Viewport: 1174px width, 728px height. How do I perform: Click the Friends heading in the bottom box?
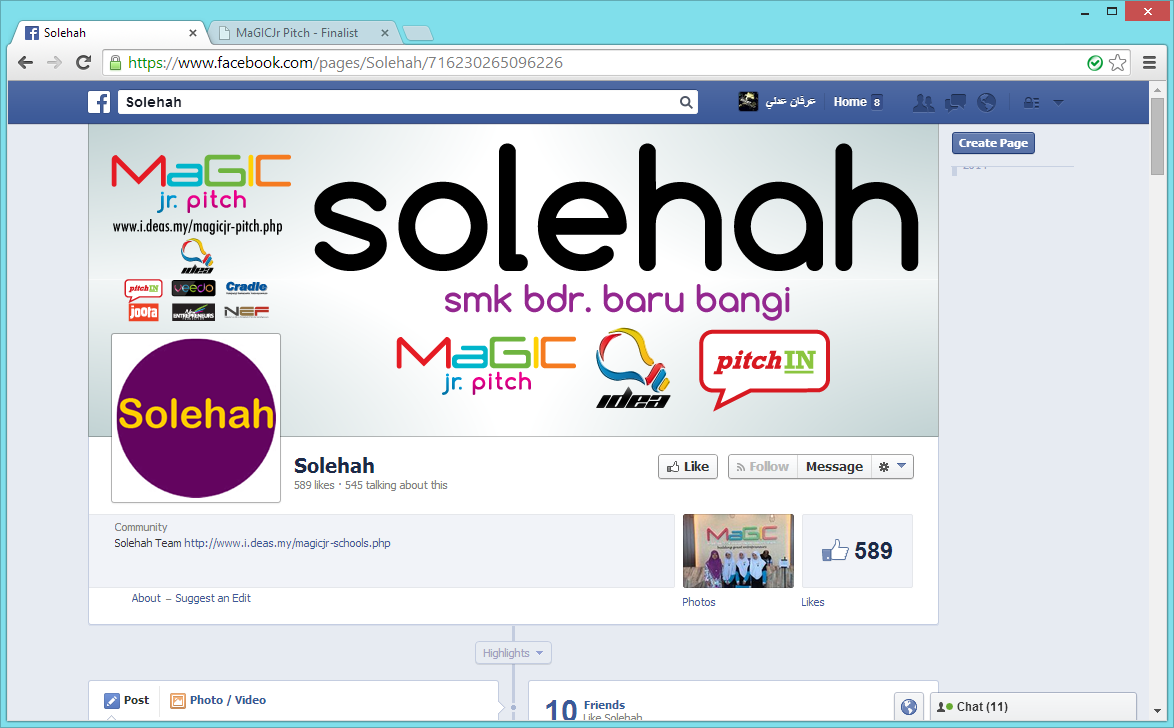click(604, 705)
